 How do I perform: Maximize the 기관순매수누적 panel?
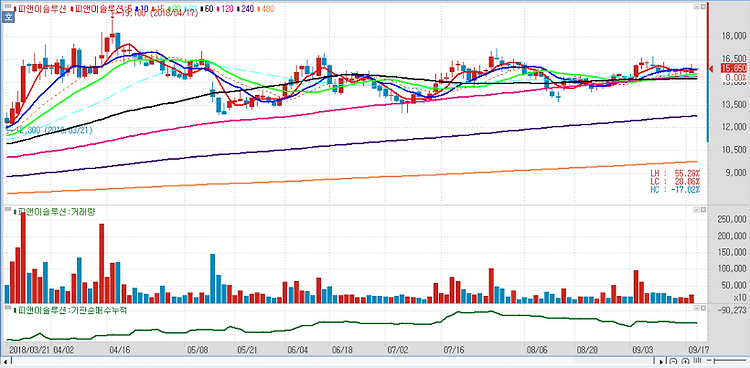(703, 309)
